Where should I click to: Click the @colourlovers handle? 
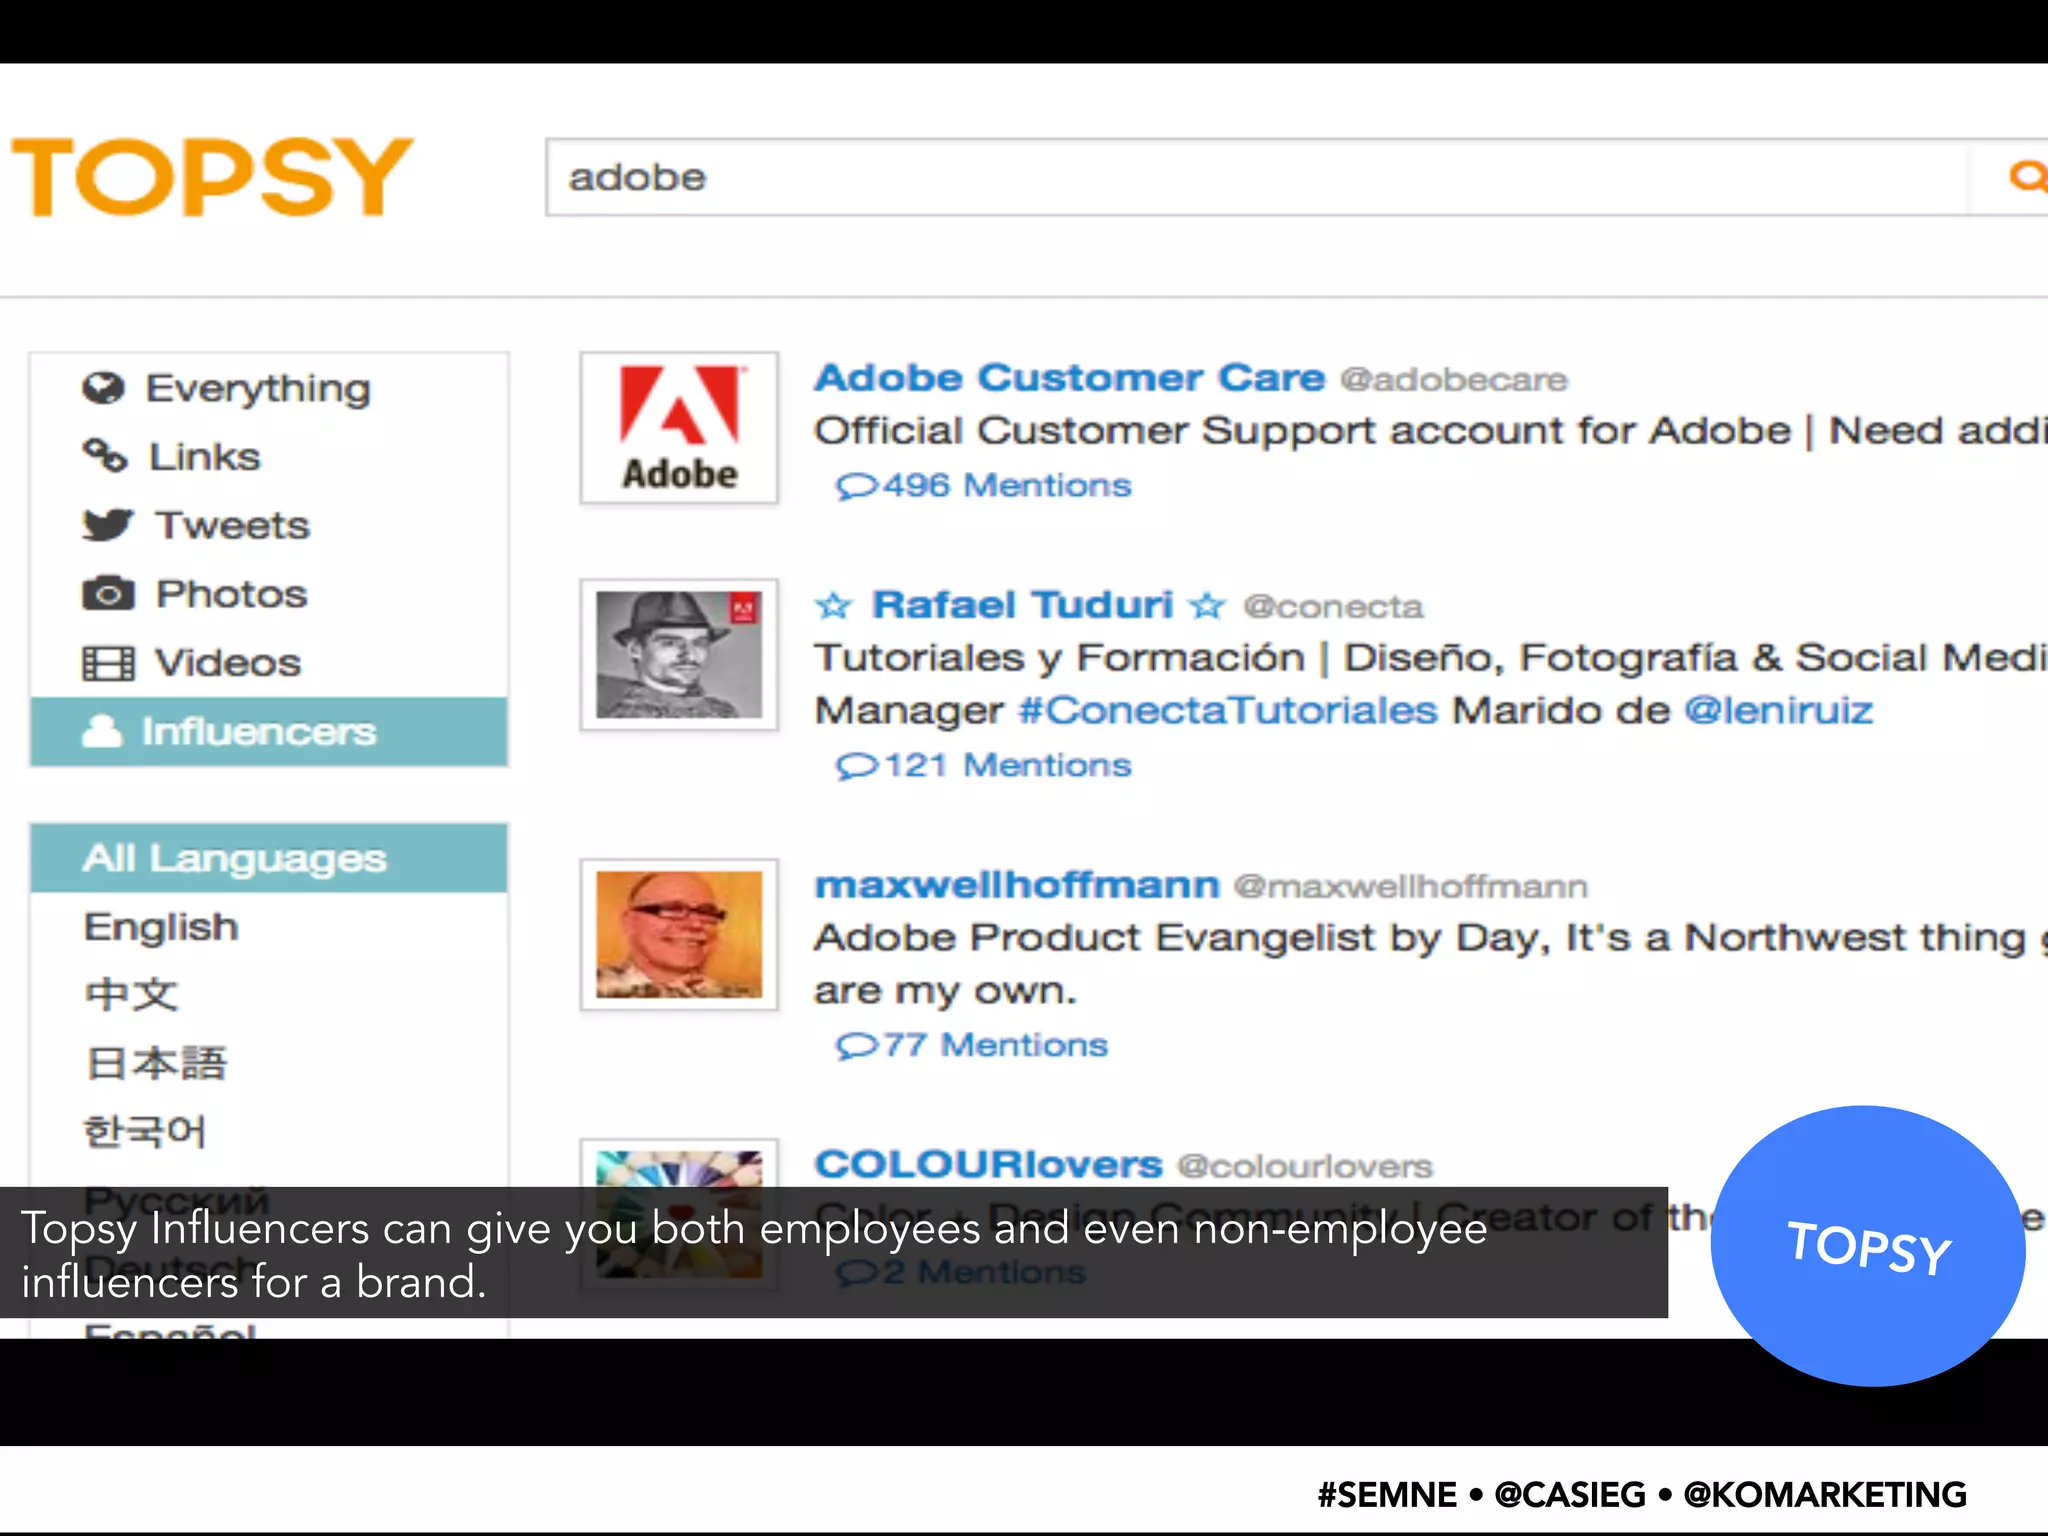click(x=1305, y=1167)
